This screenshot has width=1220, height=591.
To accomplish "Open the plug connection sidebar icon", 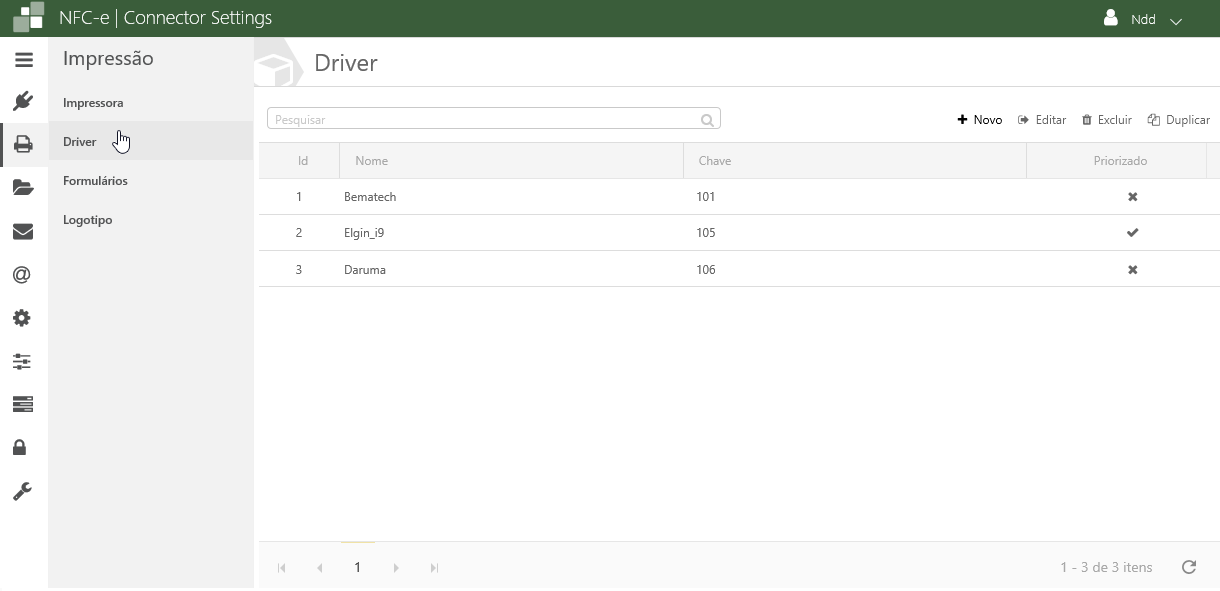I will (x=23, y=101).
